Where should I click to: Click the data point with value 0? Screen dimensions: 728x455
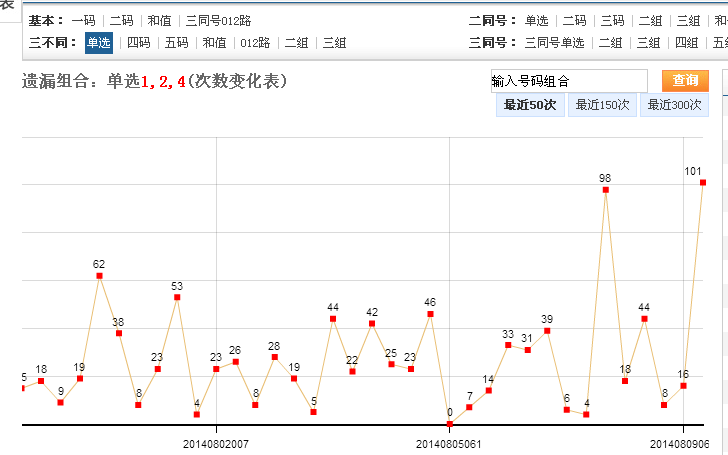450,424
